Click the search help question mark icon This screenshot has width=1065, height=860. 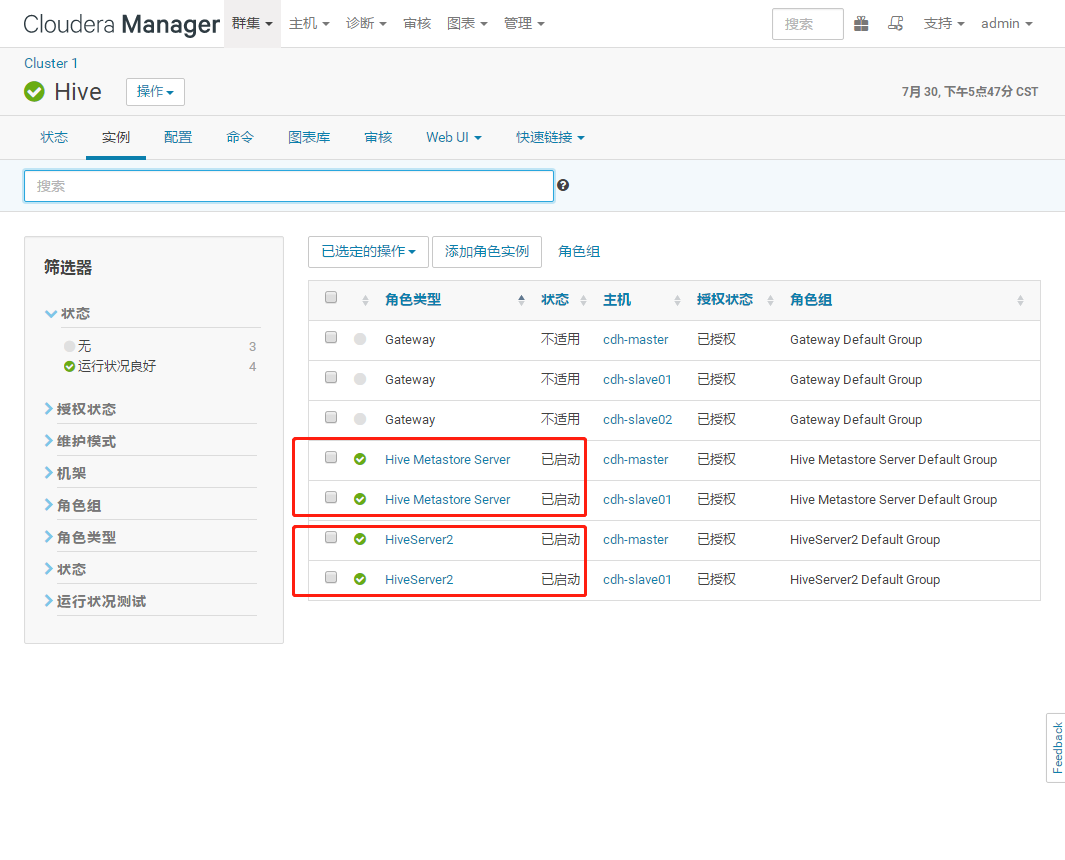563,185
